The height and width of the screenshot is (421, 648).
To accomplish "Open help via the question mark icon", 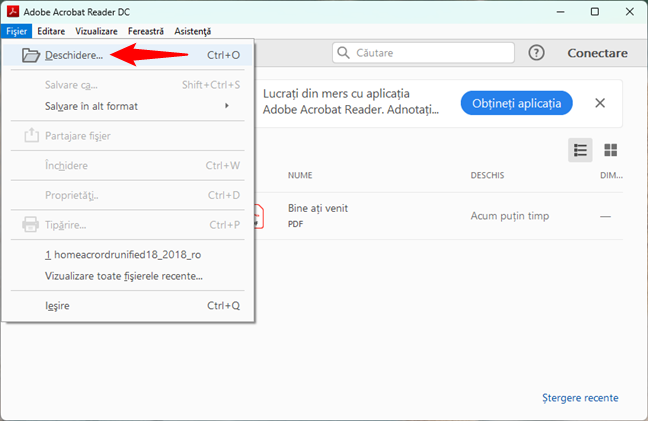I will (x=536, y=53).
